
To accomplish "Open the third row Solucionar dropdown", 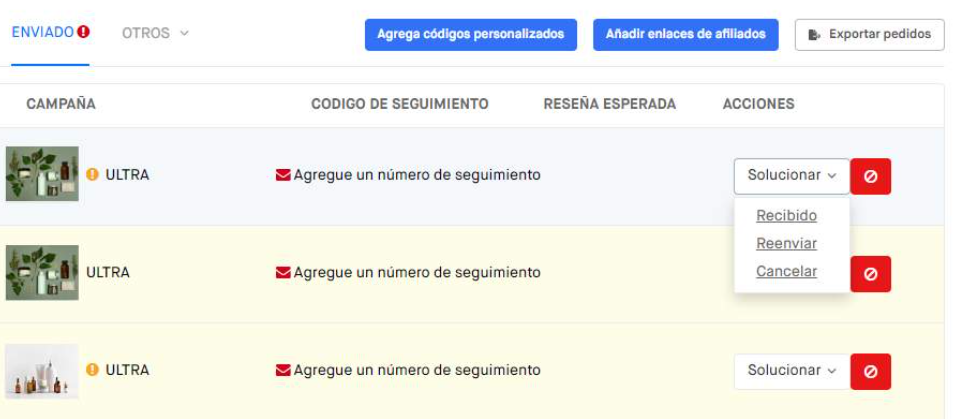I will point(792,372).
